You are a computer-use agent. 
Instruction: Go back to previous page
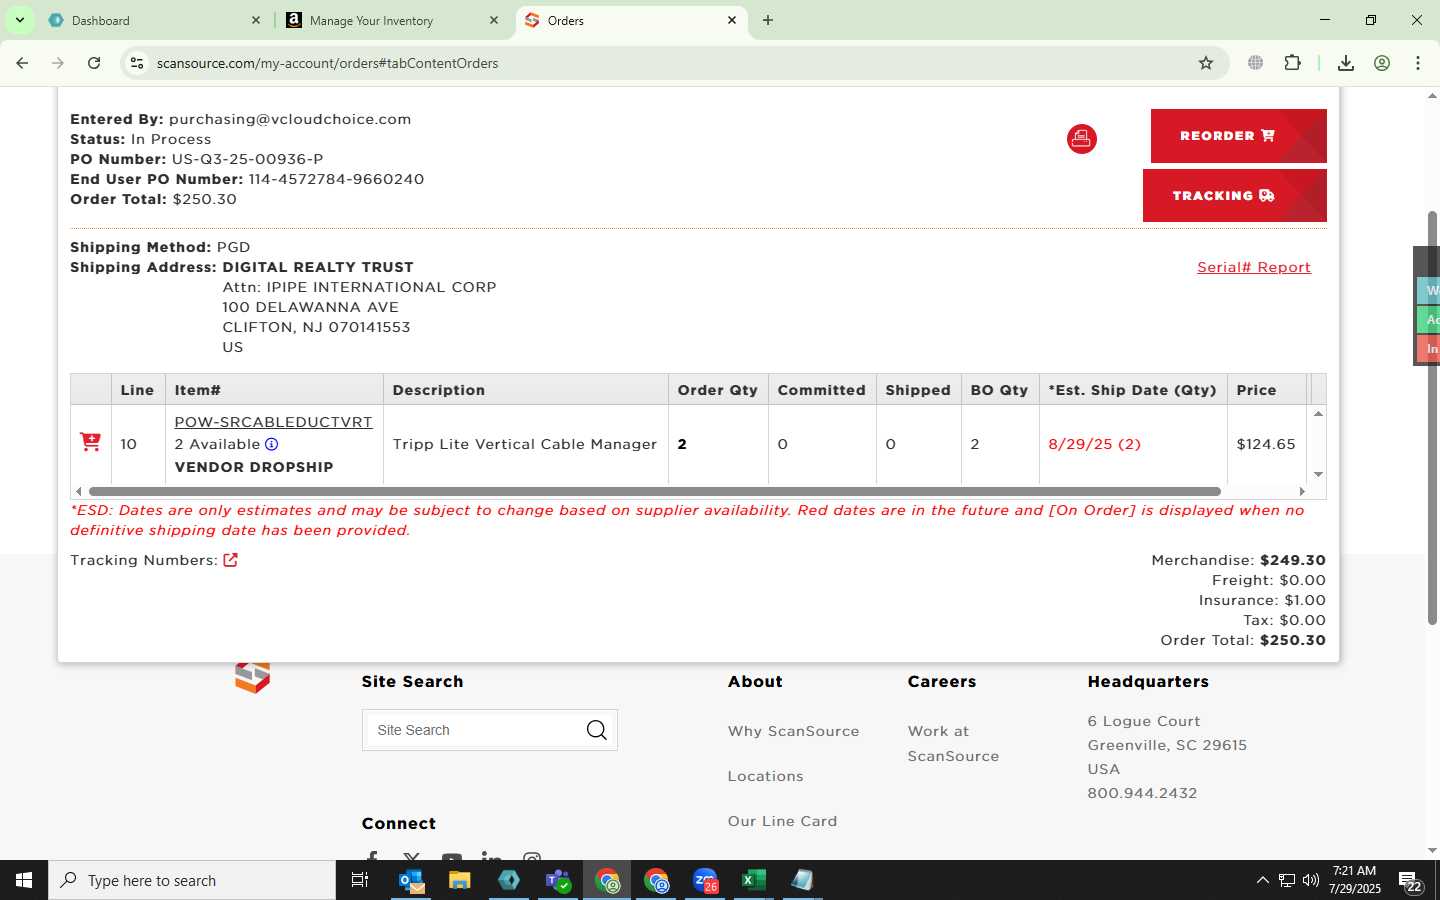22,63
